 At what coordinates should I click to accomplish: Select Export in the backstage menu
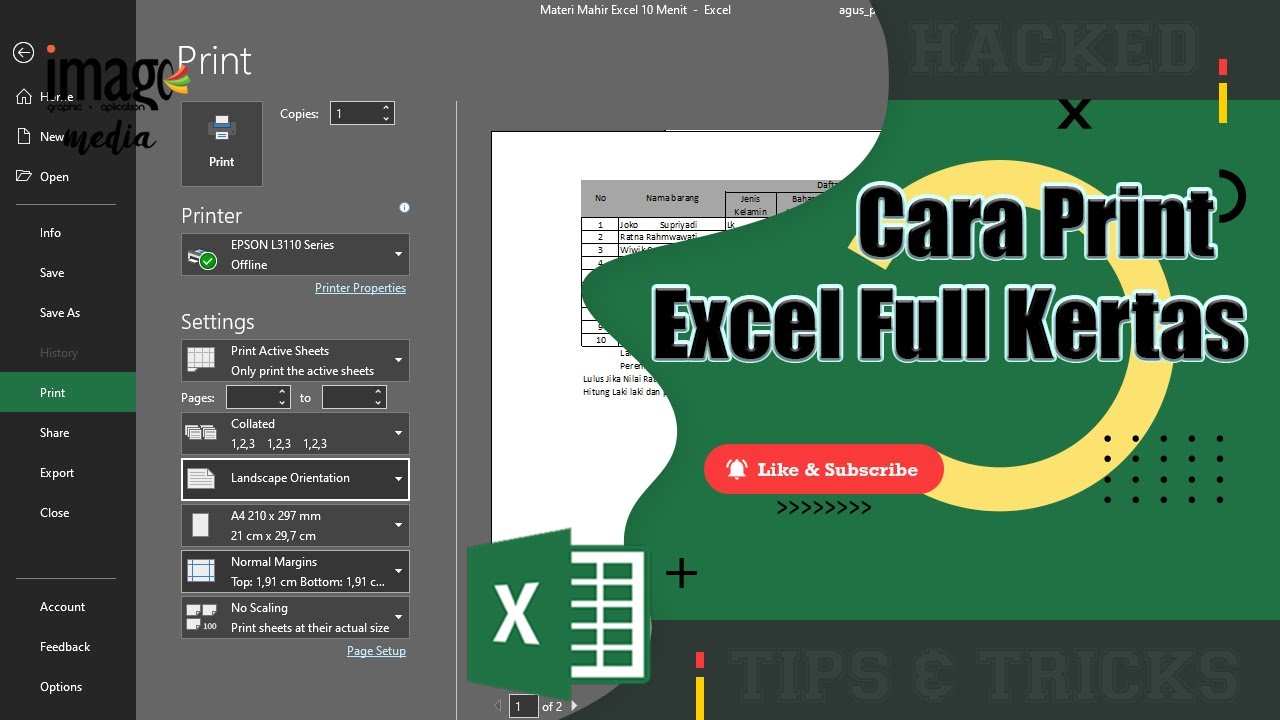click(x=68, y=473)
